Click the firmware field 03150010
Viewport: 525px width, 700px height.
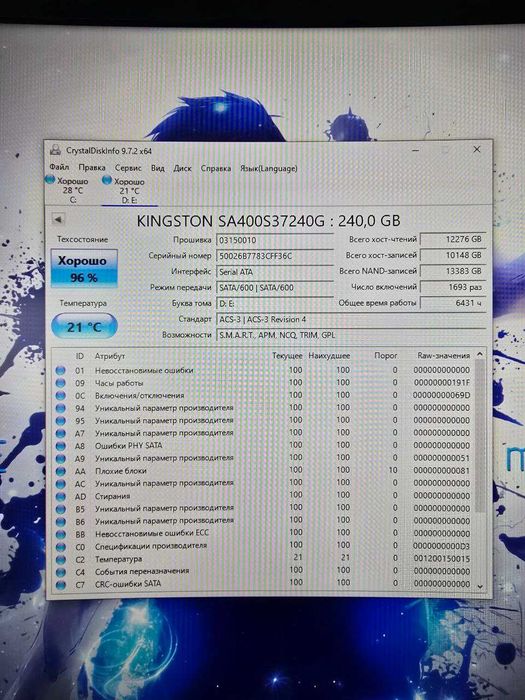(x=275, y=240)
